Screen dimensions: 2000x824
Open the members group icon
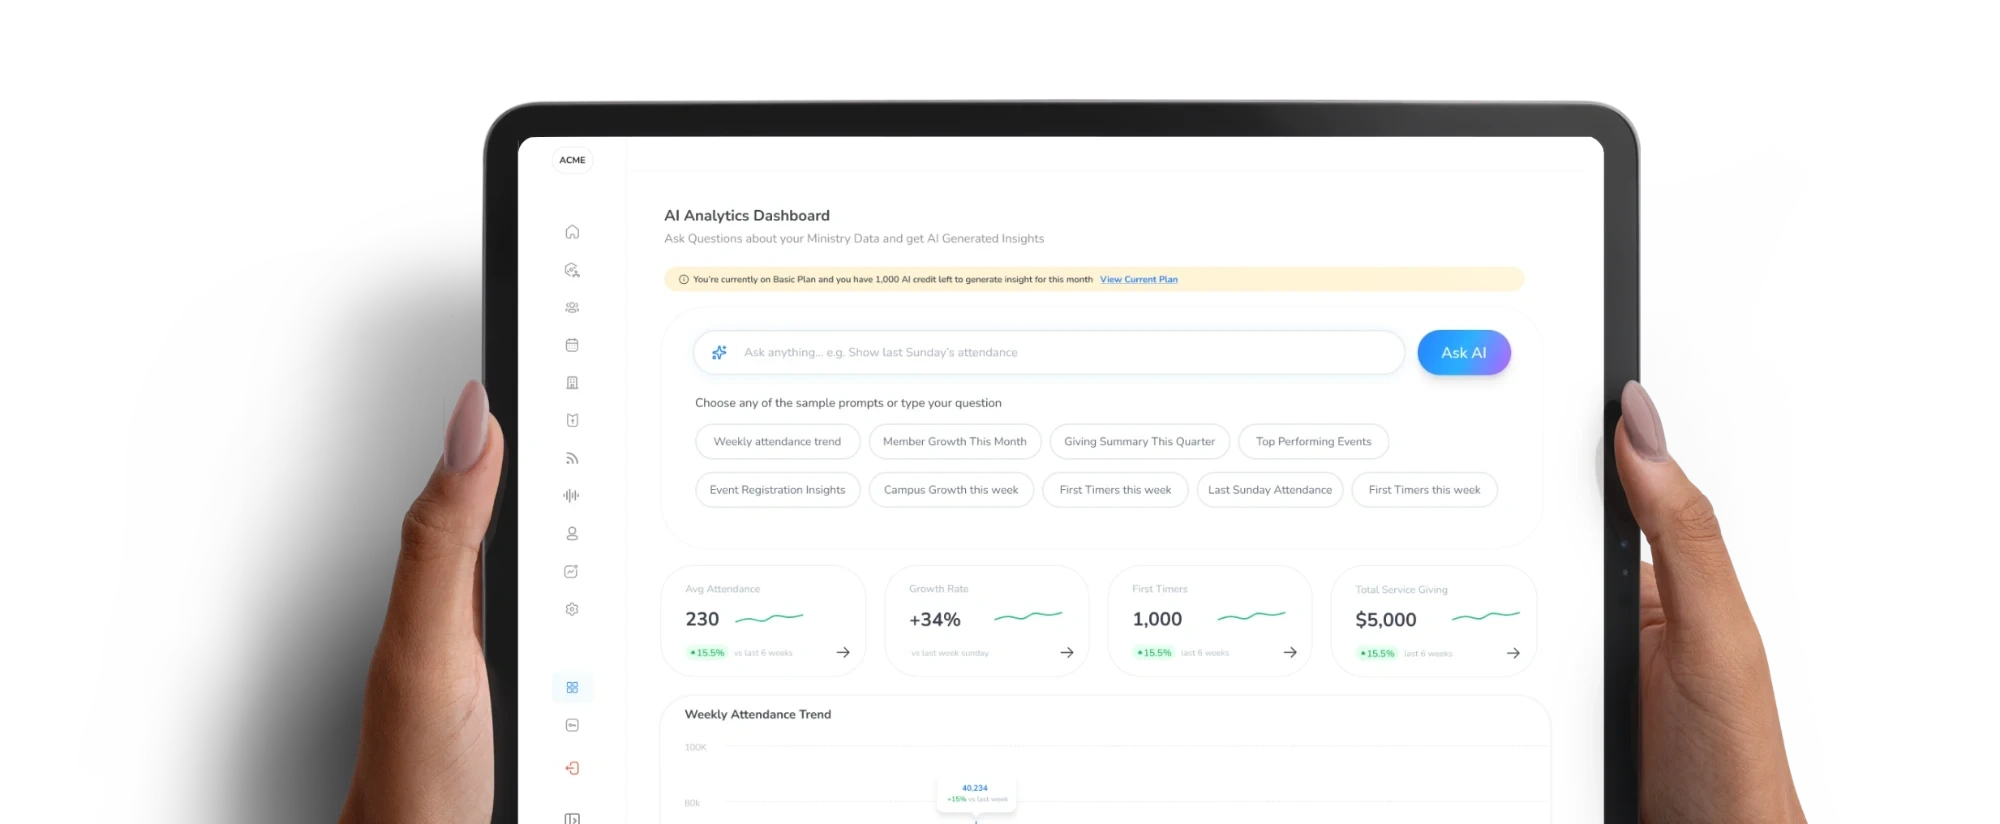point(572,308)
